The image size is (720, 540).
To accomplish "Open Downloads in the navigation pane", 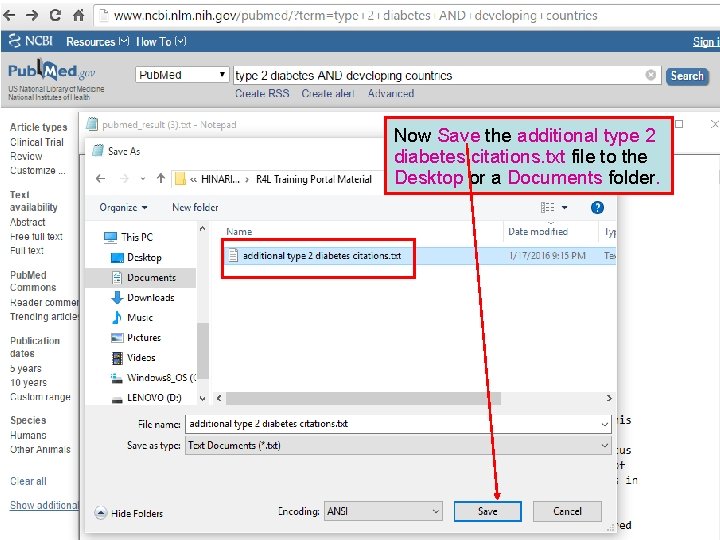I will pyautogui.click(x=143, y=298).
